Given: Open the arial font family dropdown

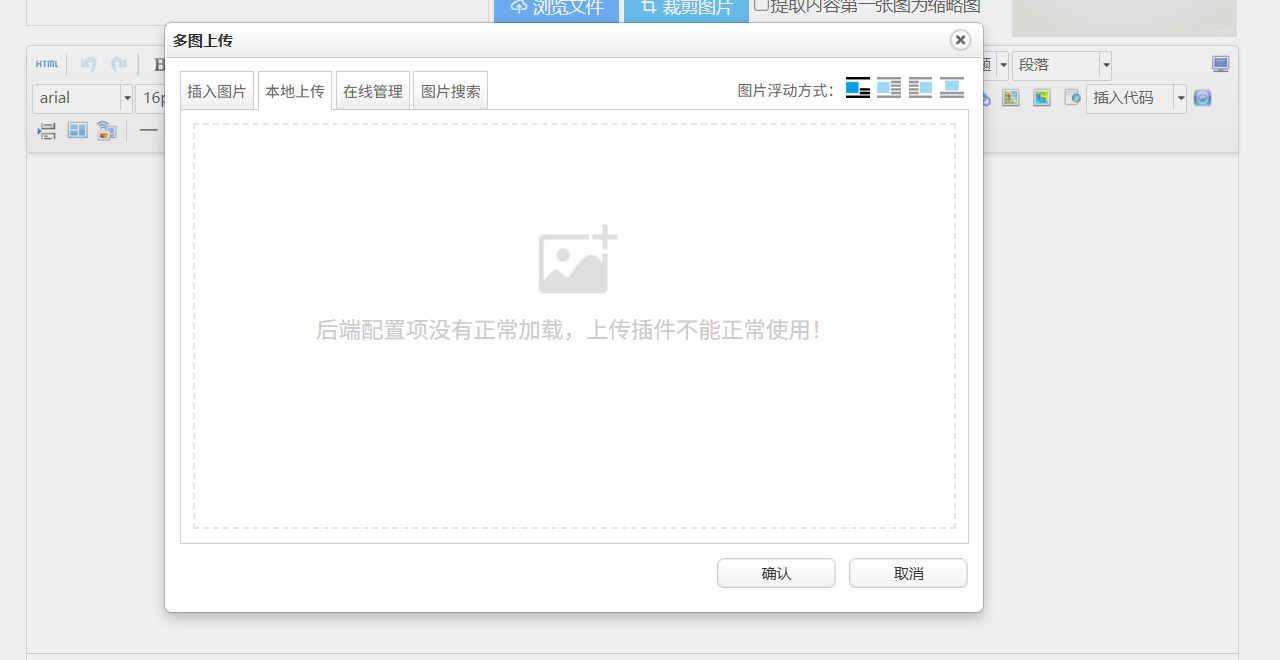Looking at the screenshot, I should tap(83, 98).
